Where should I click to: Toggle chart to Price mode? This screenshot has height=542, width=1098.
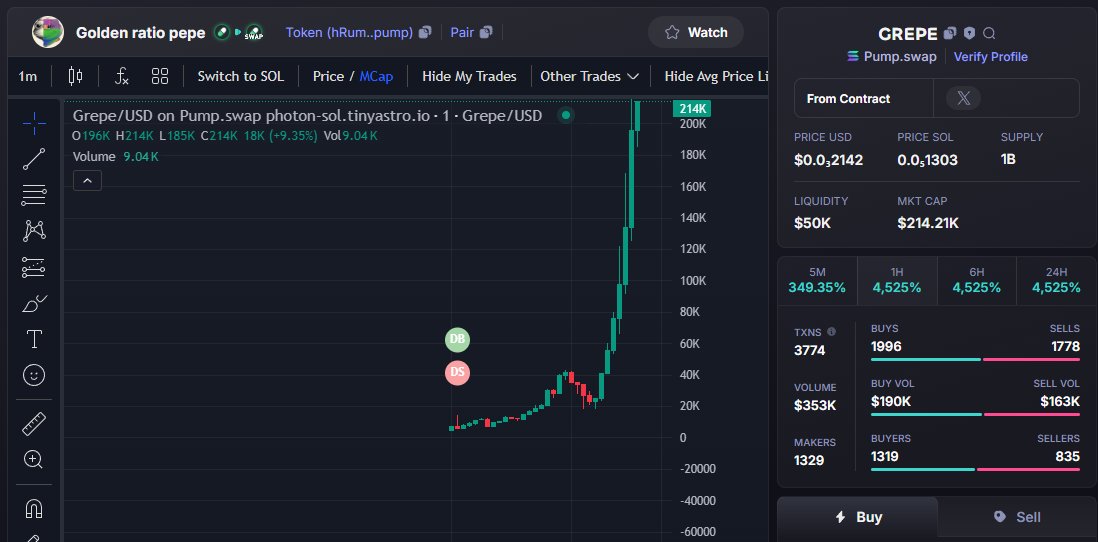tap(328, 76)
